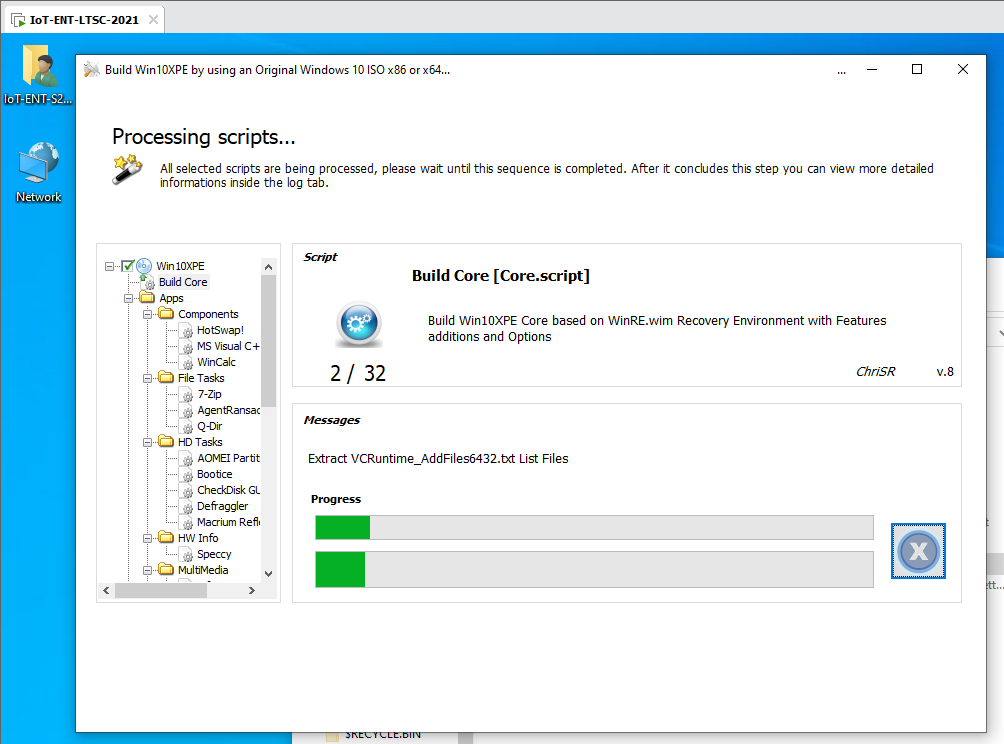Screen dimensions: 1004x744
Task: Click the title bar ellipsis button
Action: pos(841,70)
